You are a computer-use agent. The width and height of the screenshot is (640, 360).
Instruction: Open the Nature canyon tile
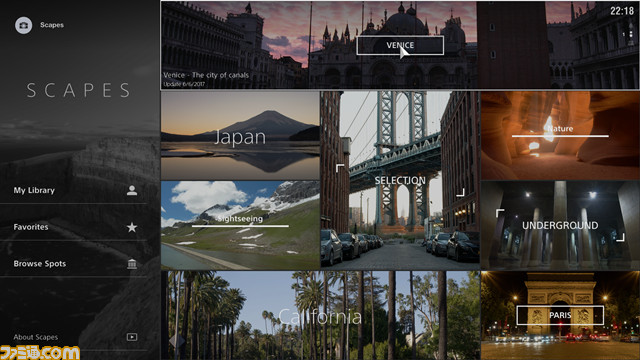click(x=560, y=135)
